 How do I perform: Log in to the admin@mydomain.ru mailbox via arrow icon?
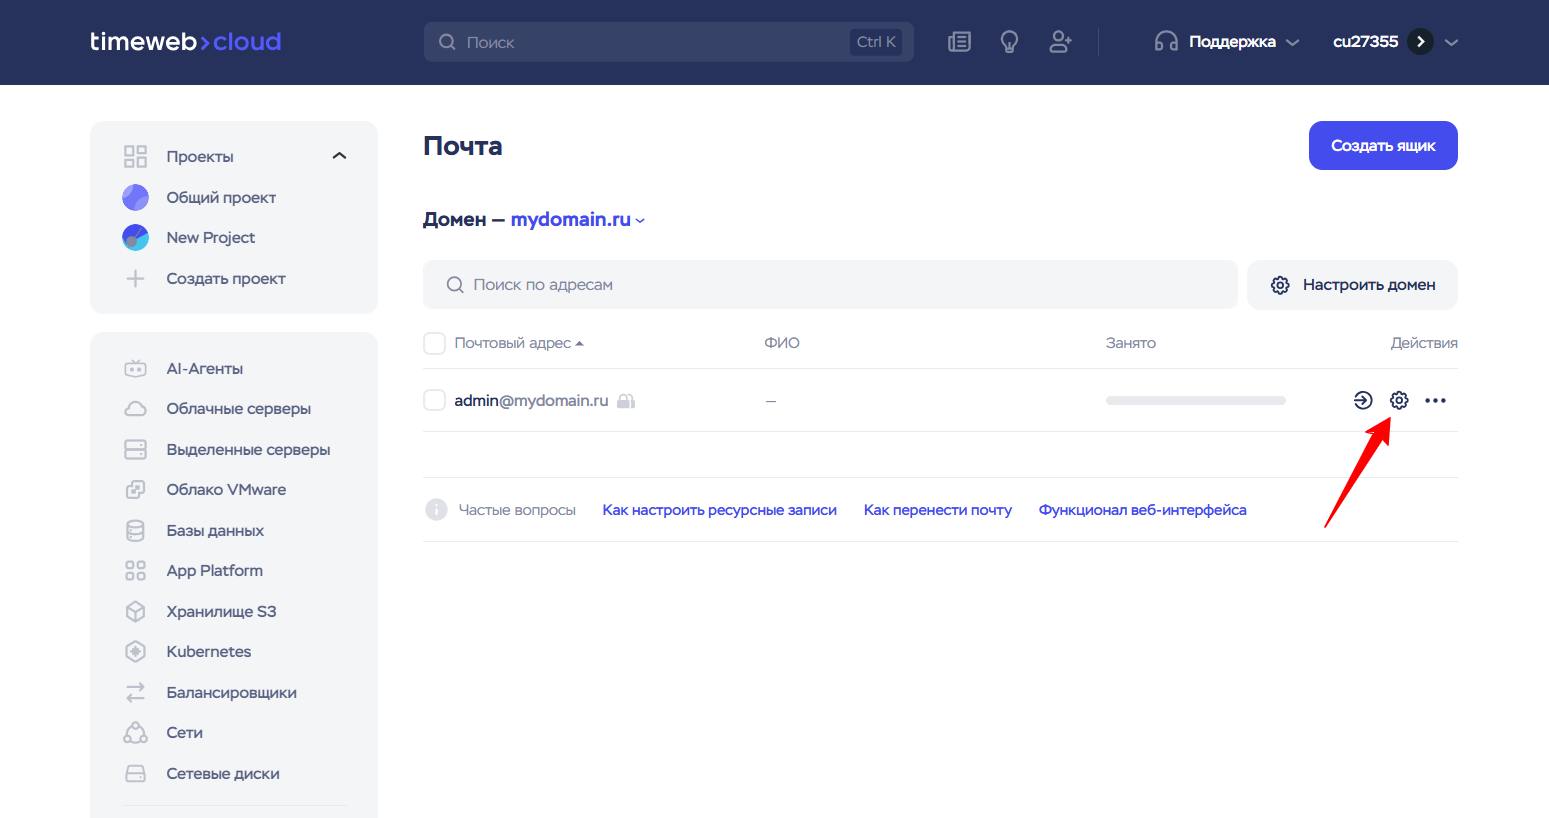click(1362, 400)
